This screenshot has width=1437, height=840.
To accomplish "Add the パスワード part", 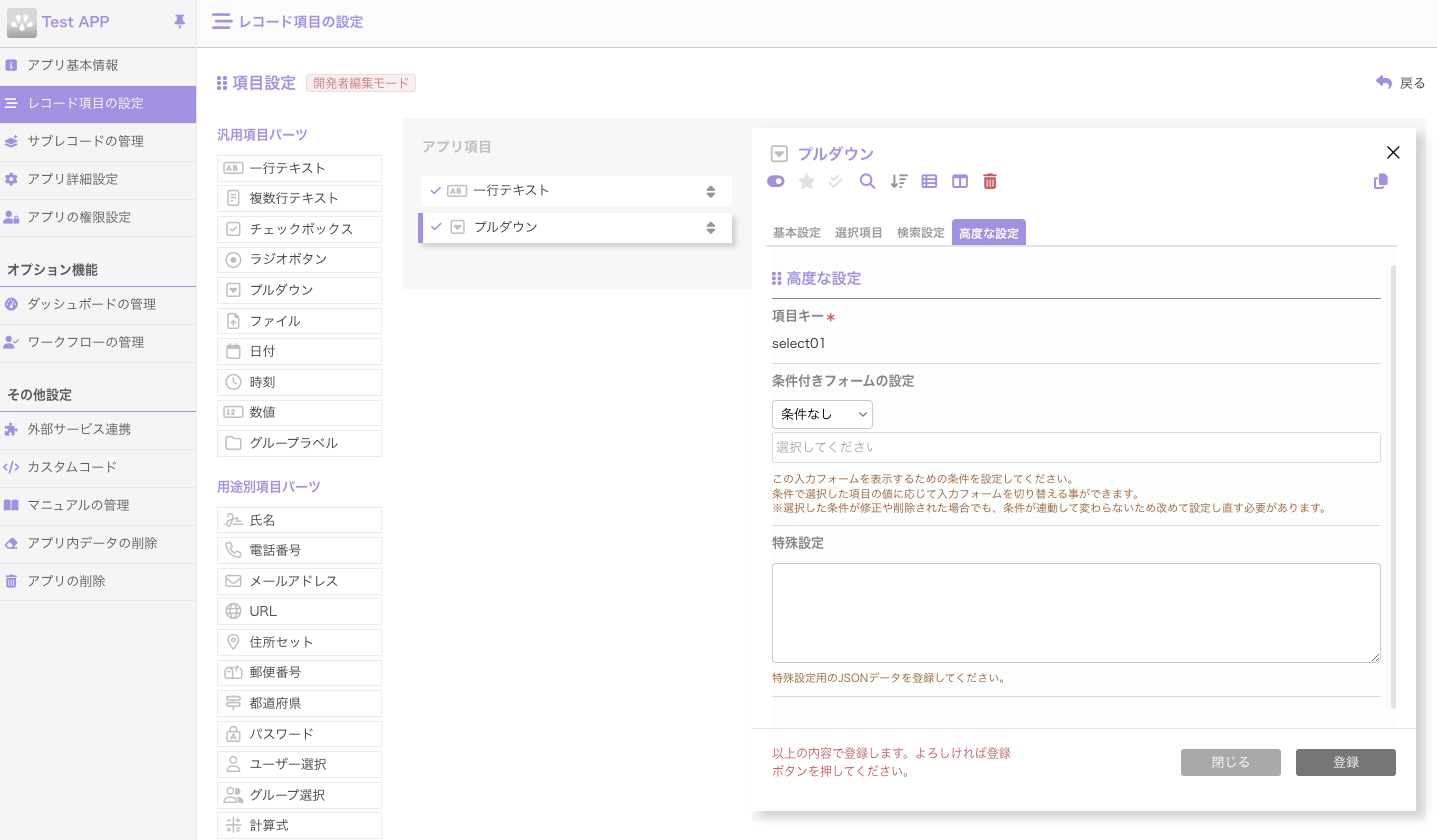I will [x=299, y=734].
